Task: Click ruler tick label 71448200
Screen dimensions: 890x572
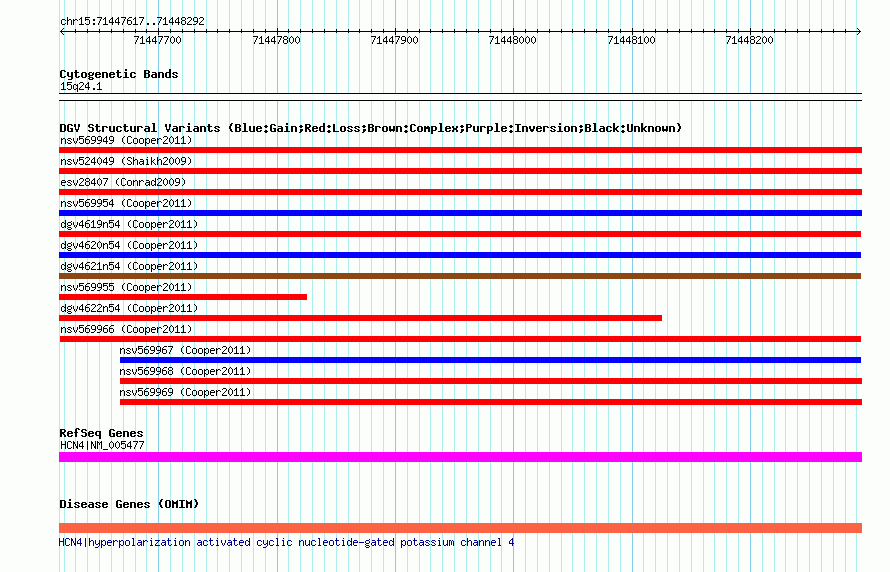Action: (749, 40)
